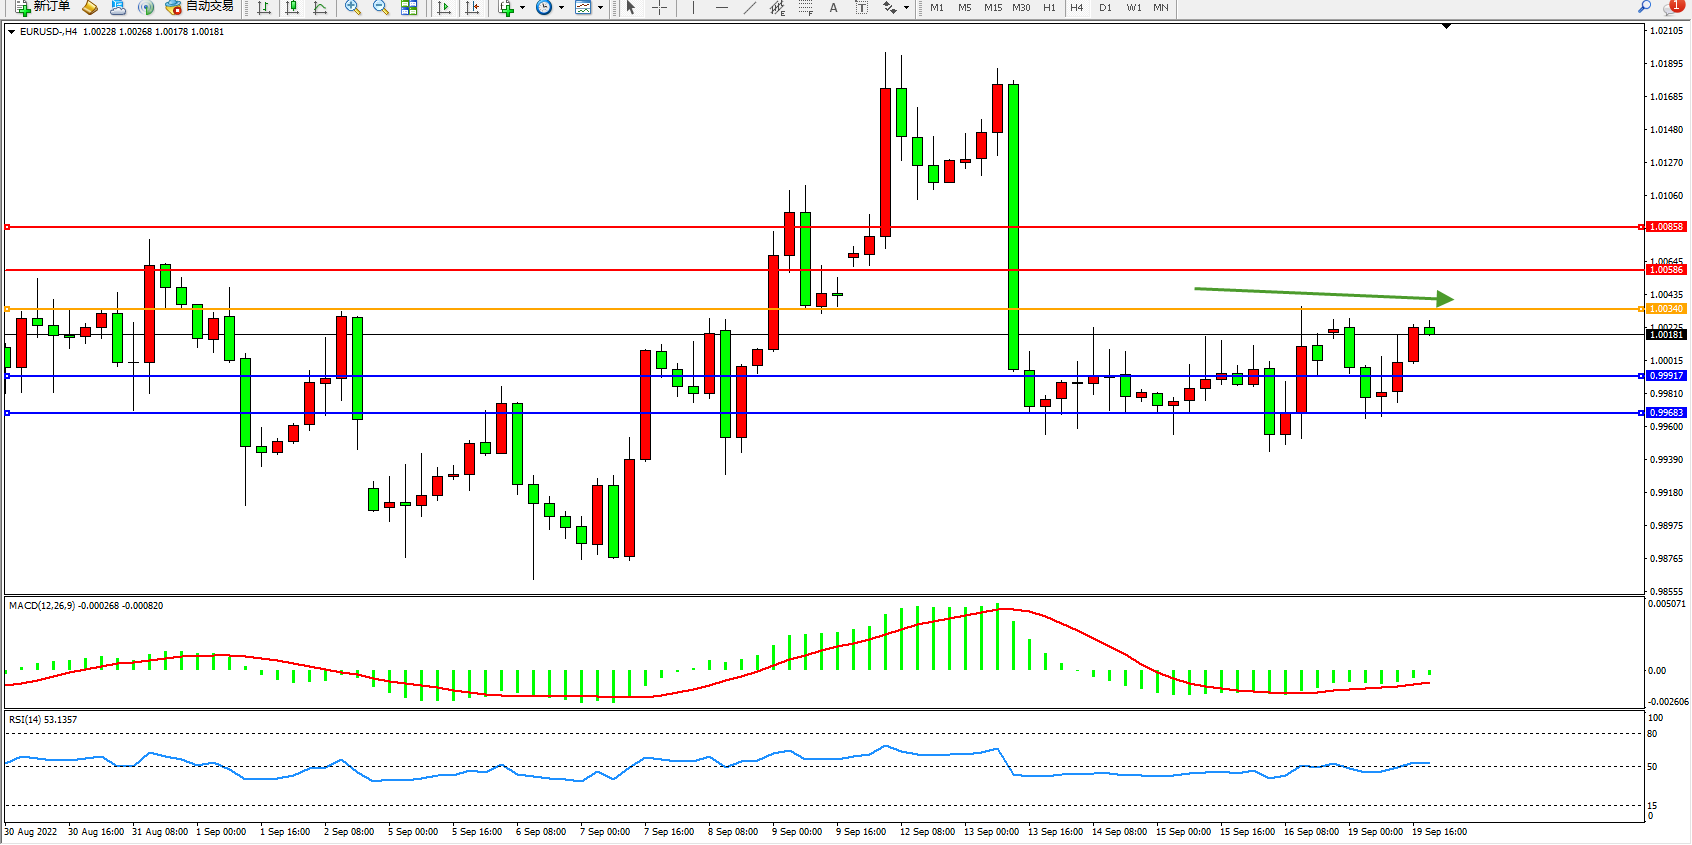Switch to the M15 timeframe
Image resolution: width=1692 pixels, height=845 pixels.
992,8
